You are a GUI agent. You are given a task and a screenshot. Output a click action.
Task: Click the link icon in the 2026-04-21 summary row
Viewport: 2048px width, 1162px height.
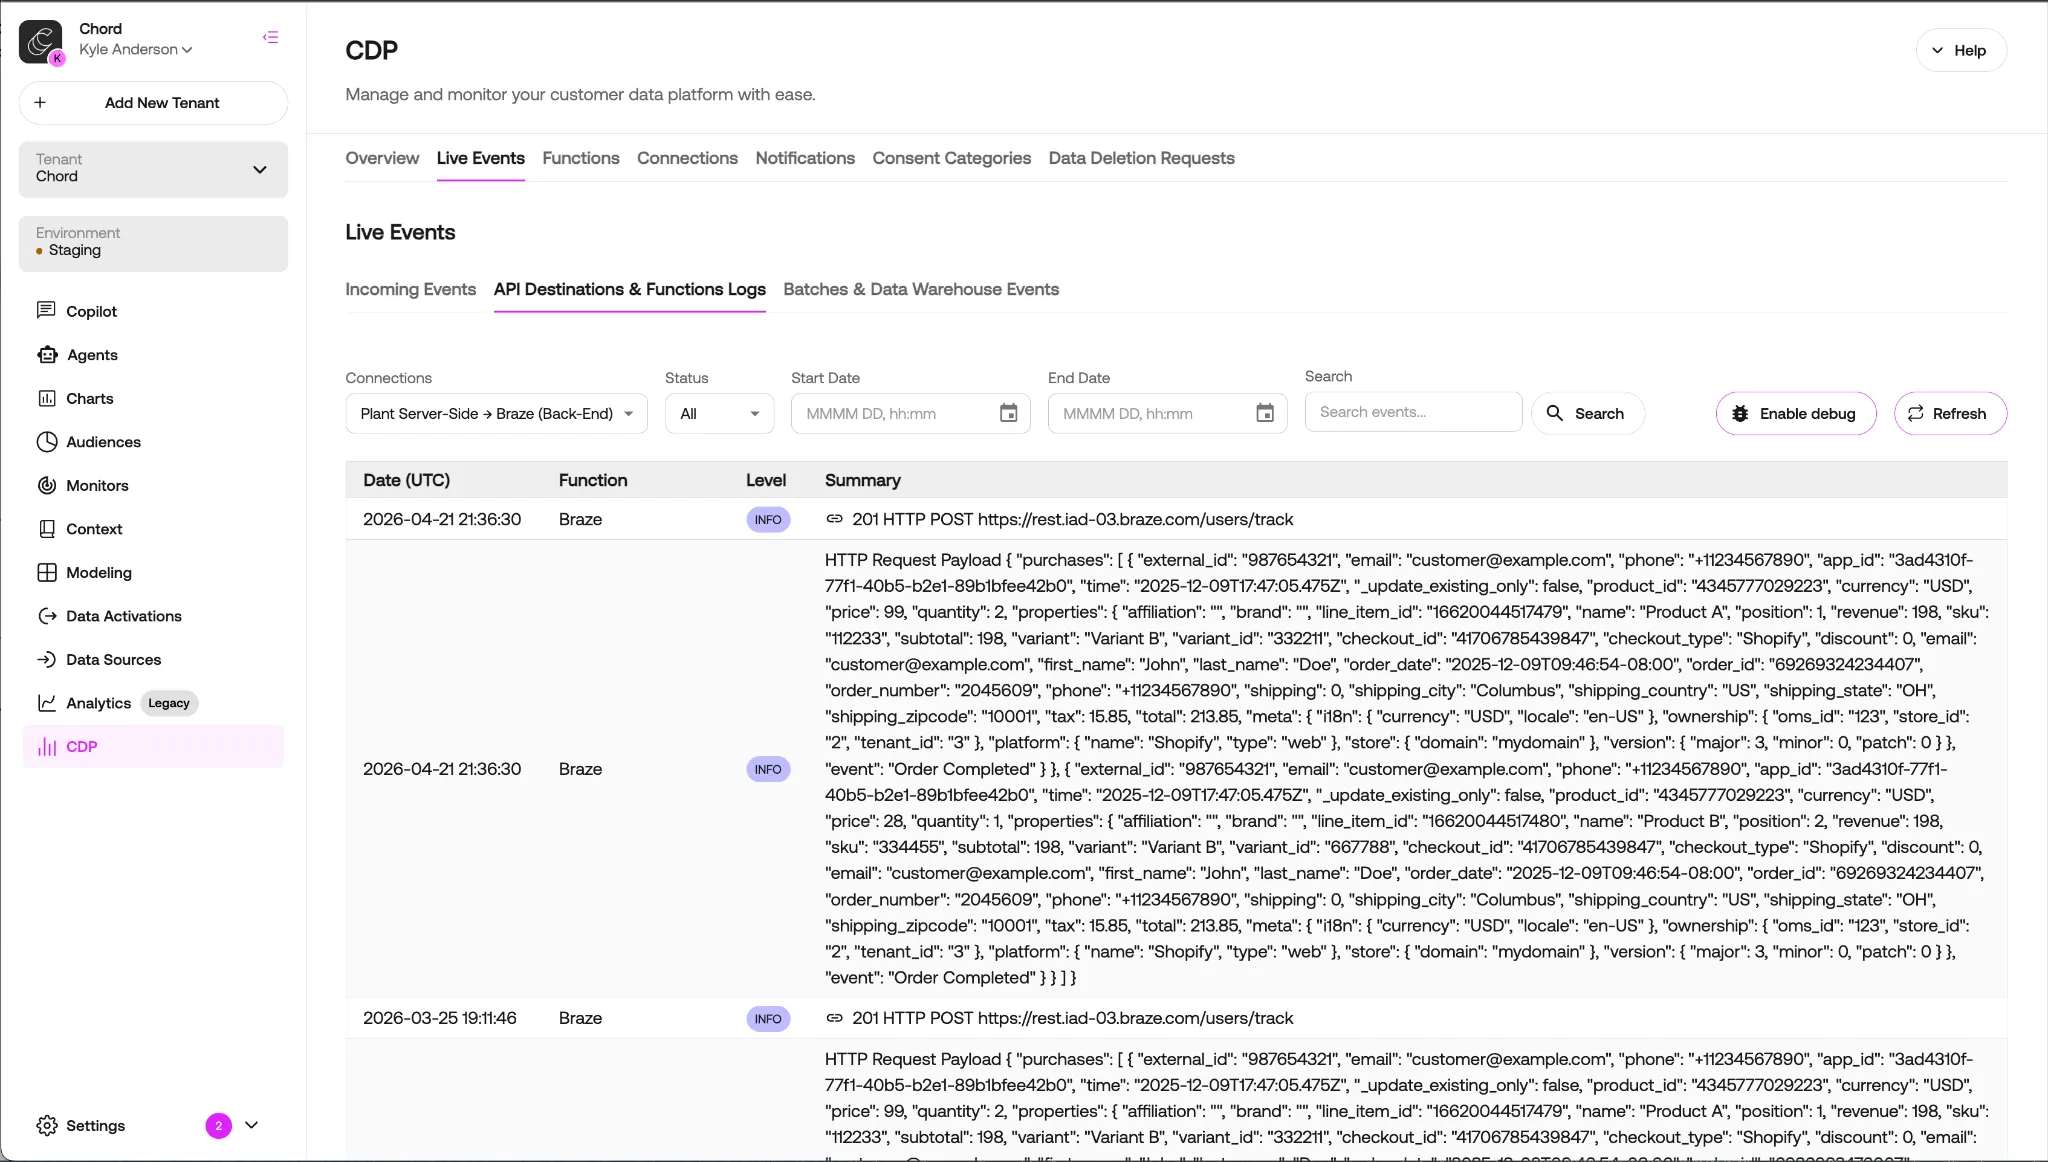coord(834,519)
